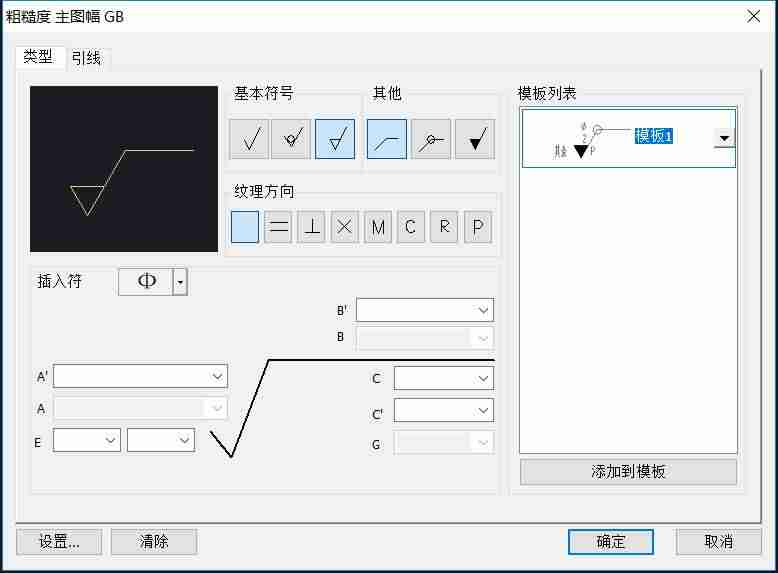
Task: Select the material-removal triangle symbol
Action: (335, 139)
